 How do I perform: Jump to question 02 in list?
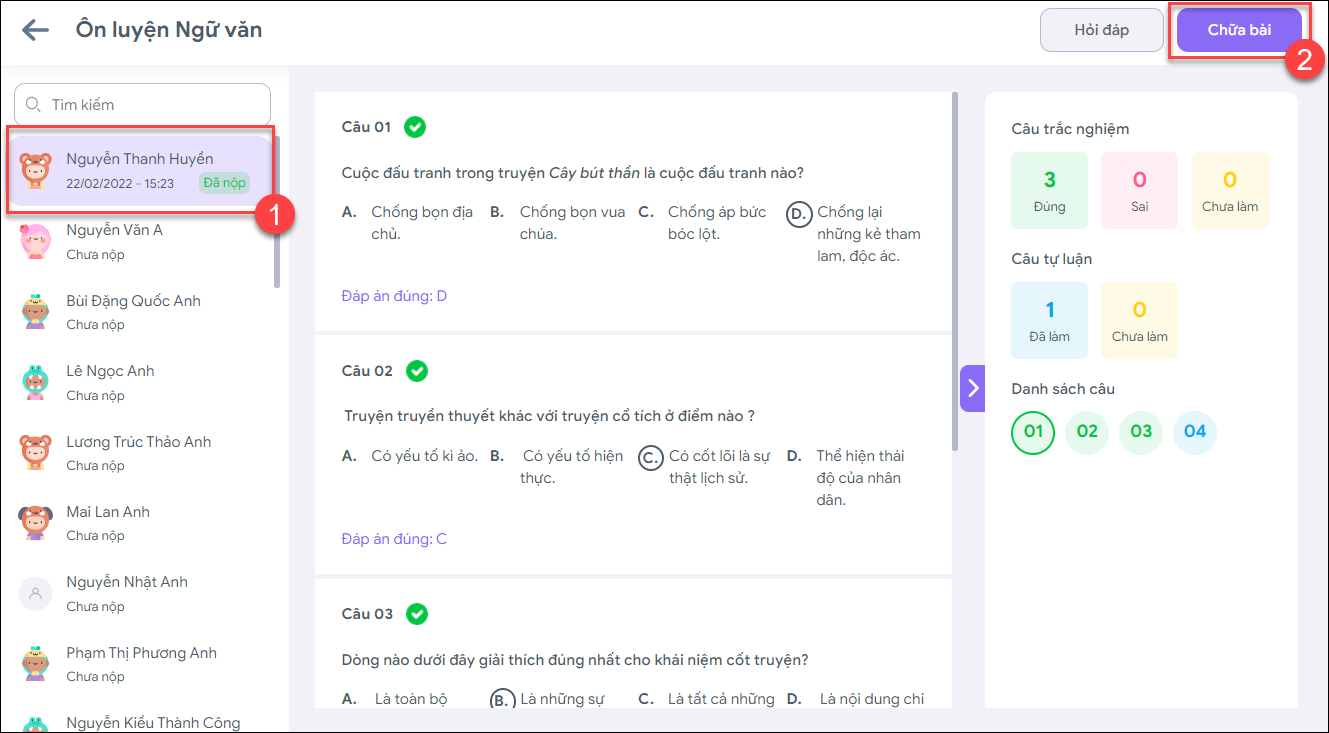click(x=1087, y=432)
